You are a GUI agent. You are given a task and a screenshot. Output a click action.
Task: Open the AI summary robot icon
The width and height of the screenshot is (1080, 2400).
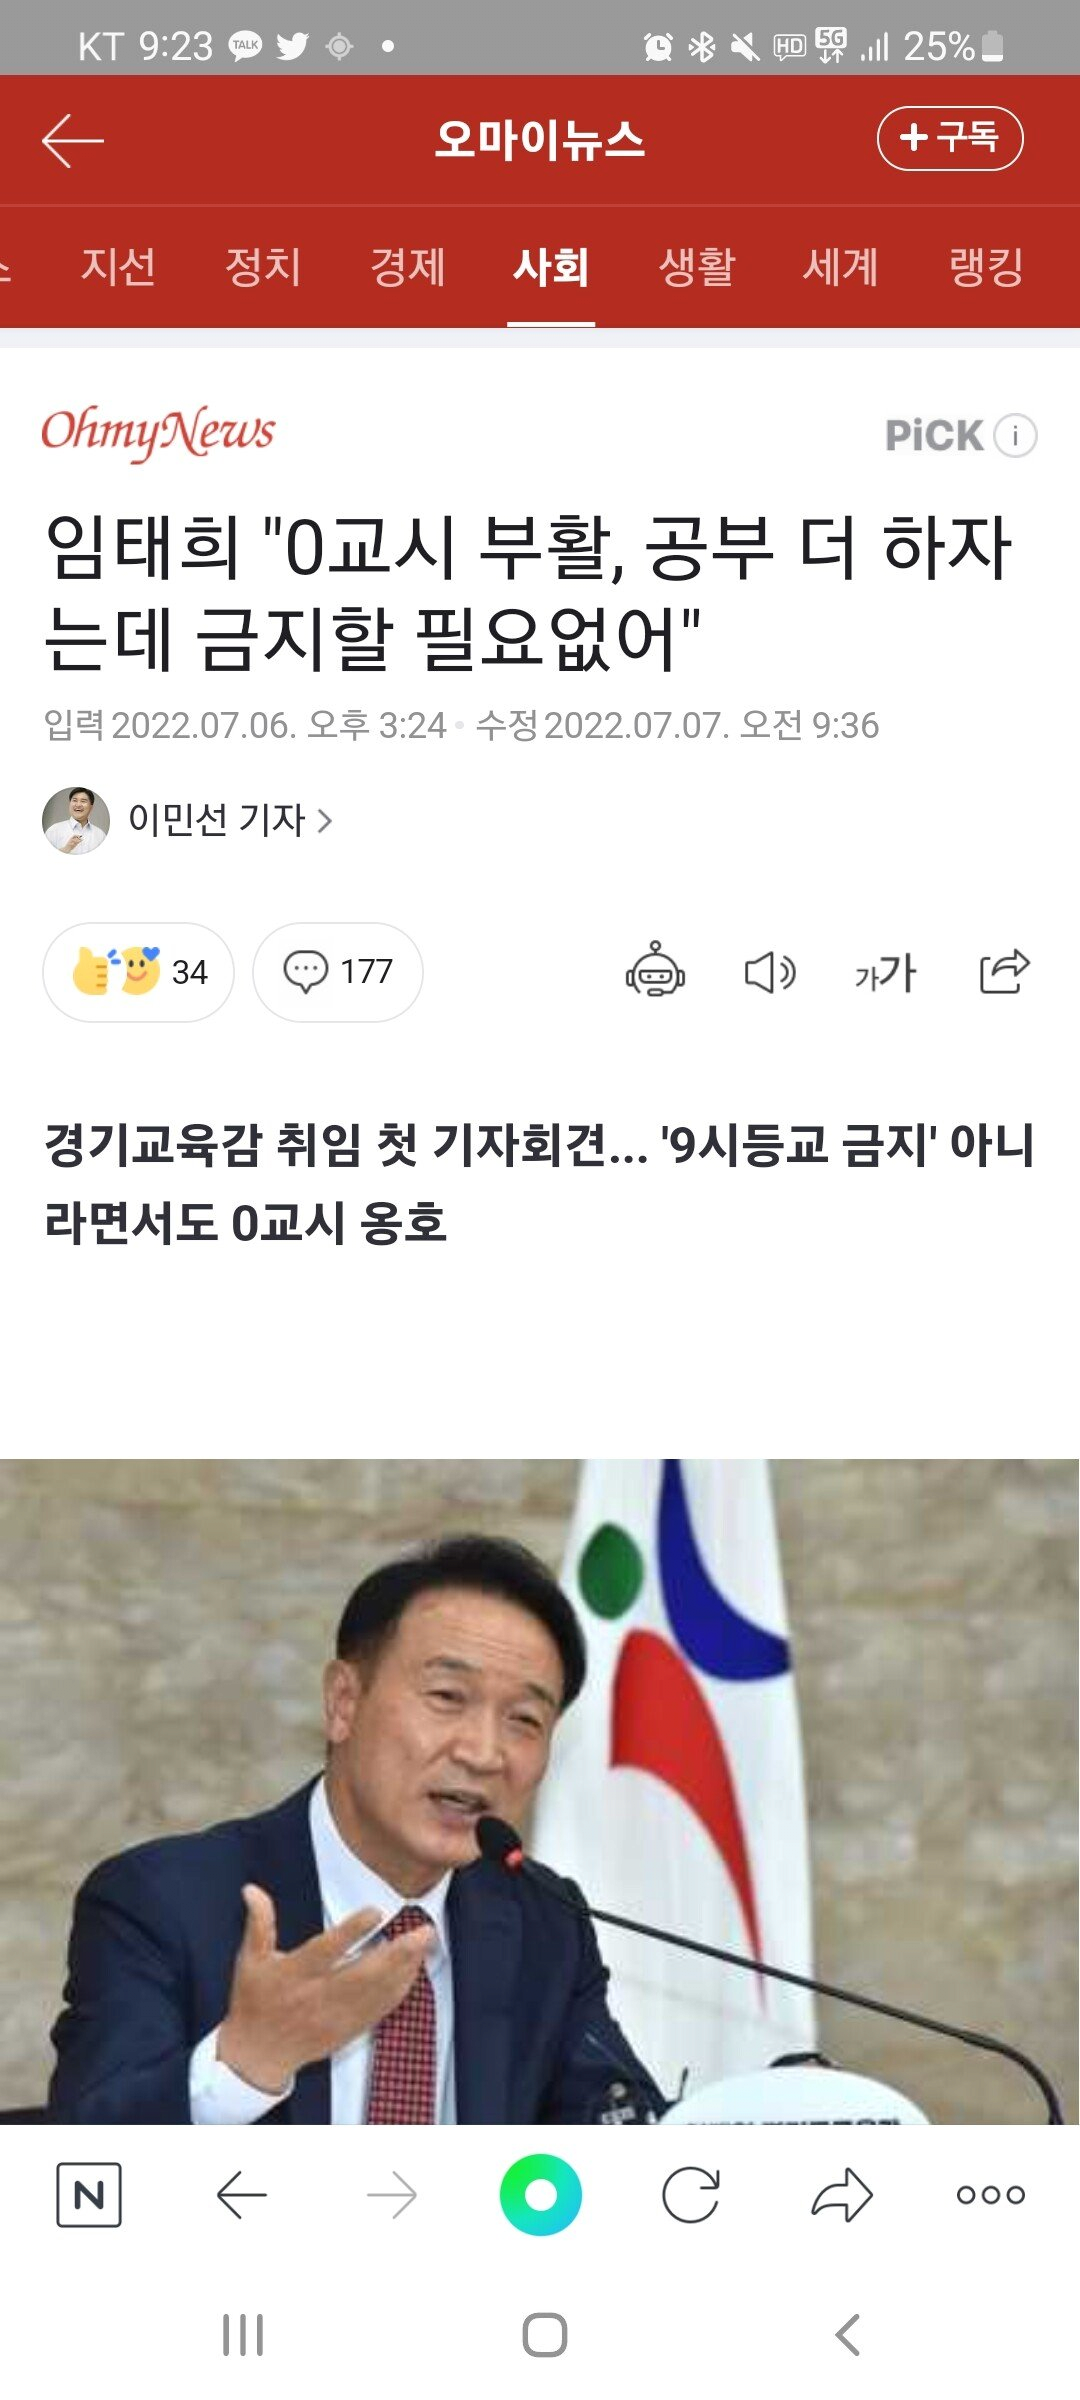pos(655,970)
